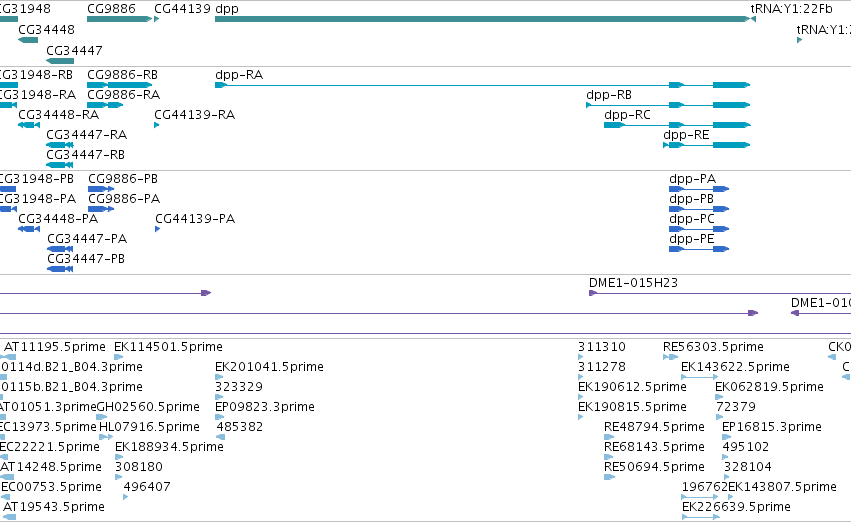Click the AT19543.5prime EST label
The height and width of the screenshot is (522, 851).
54,507
